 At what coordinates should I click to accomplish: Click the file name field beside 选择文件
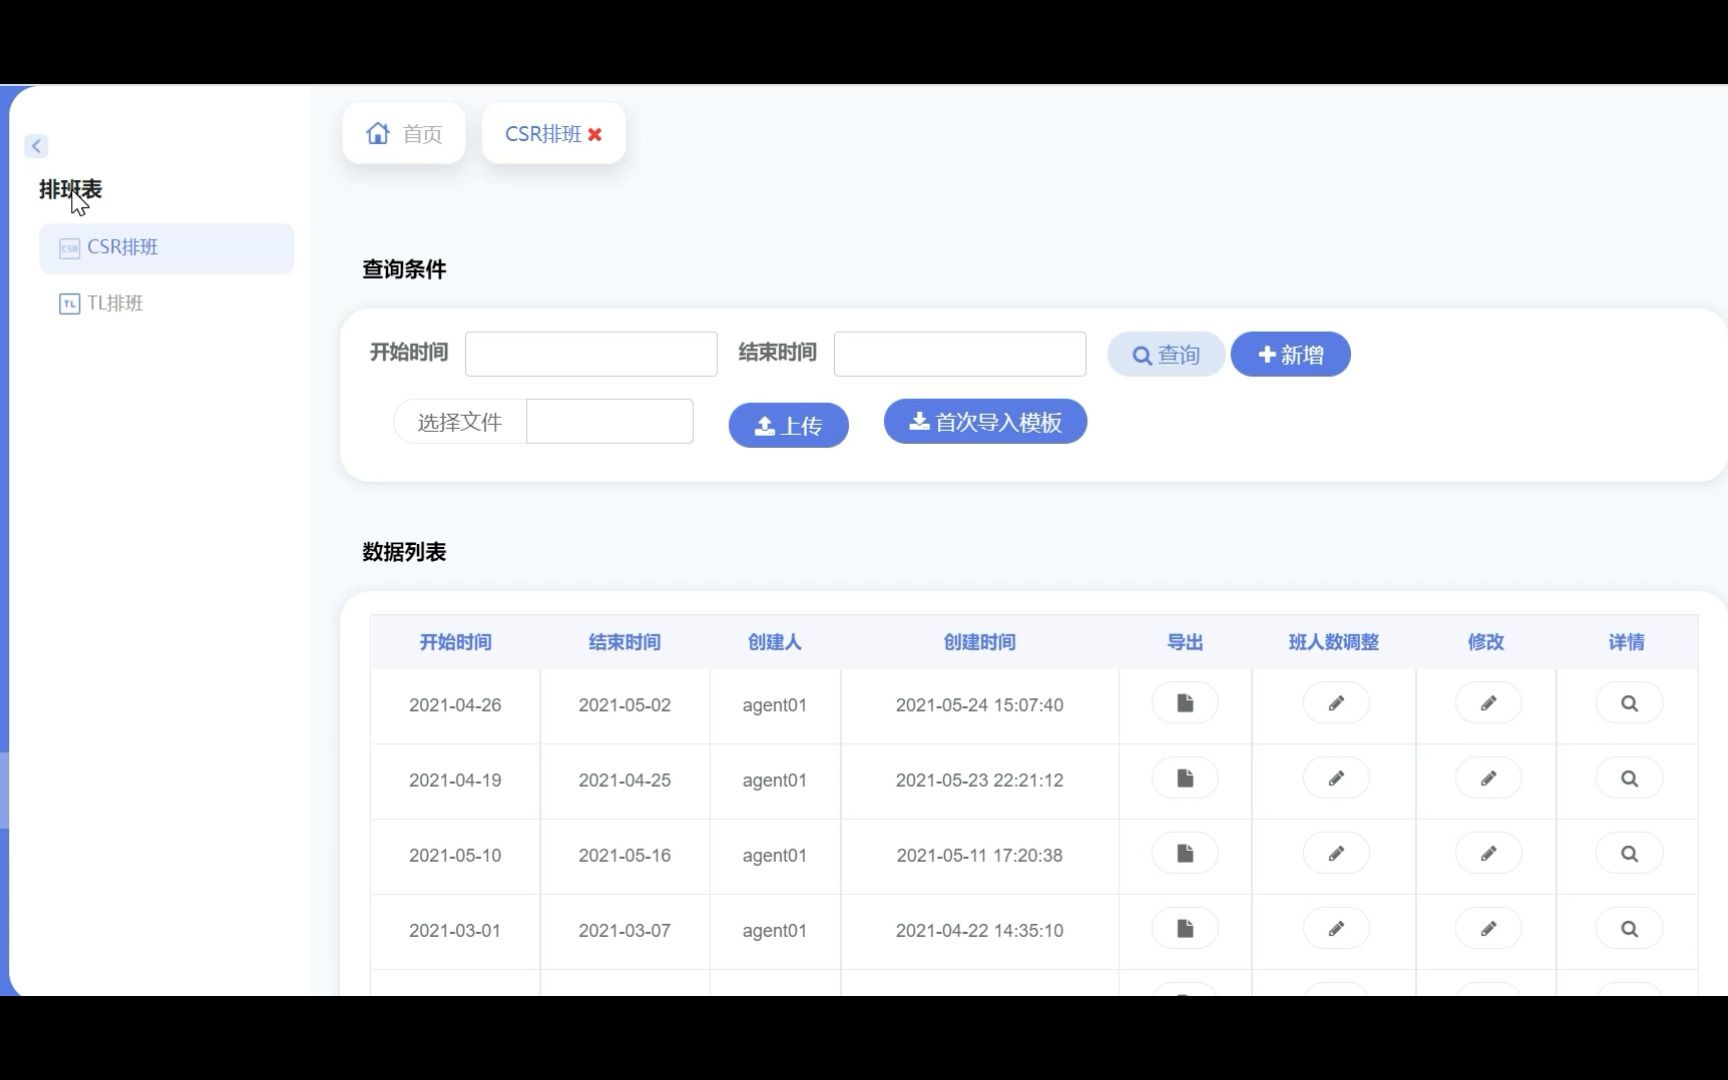610,422
